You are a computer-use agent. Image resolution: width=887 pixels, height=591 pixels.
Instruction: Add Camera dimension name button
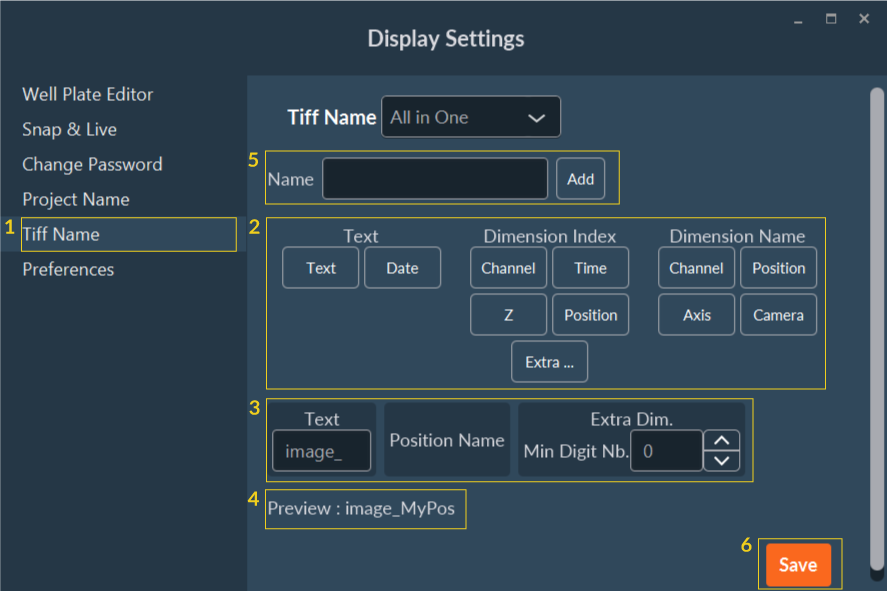pos(778,315)
